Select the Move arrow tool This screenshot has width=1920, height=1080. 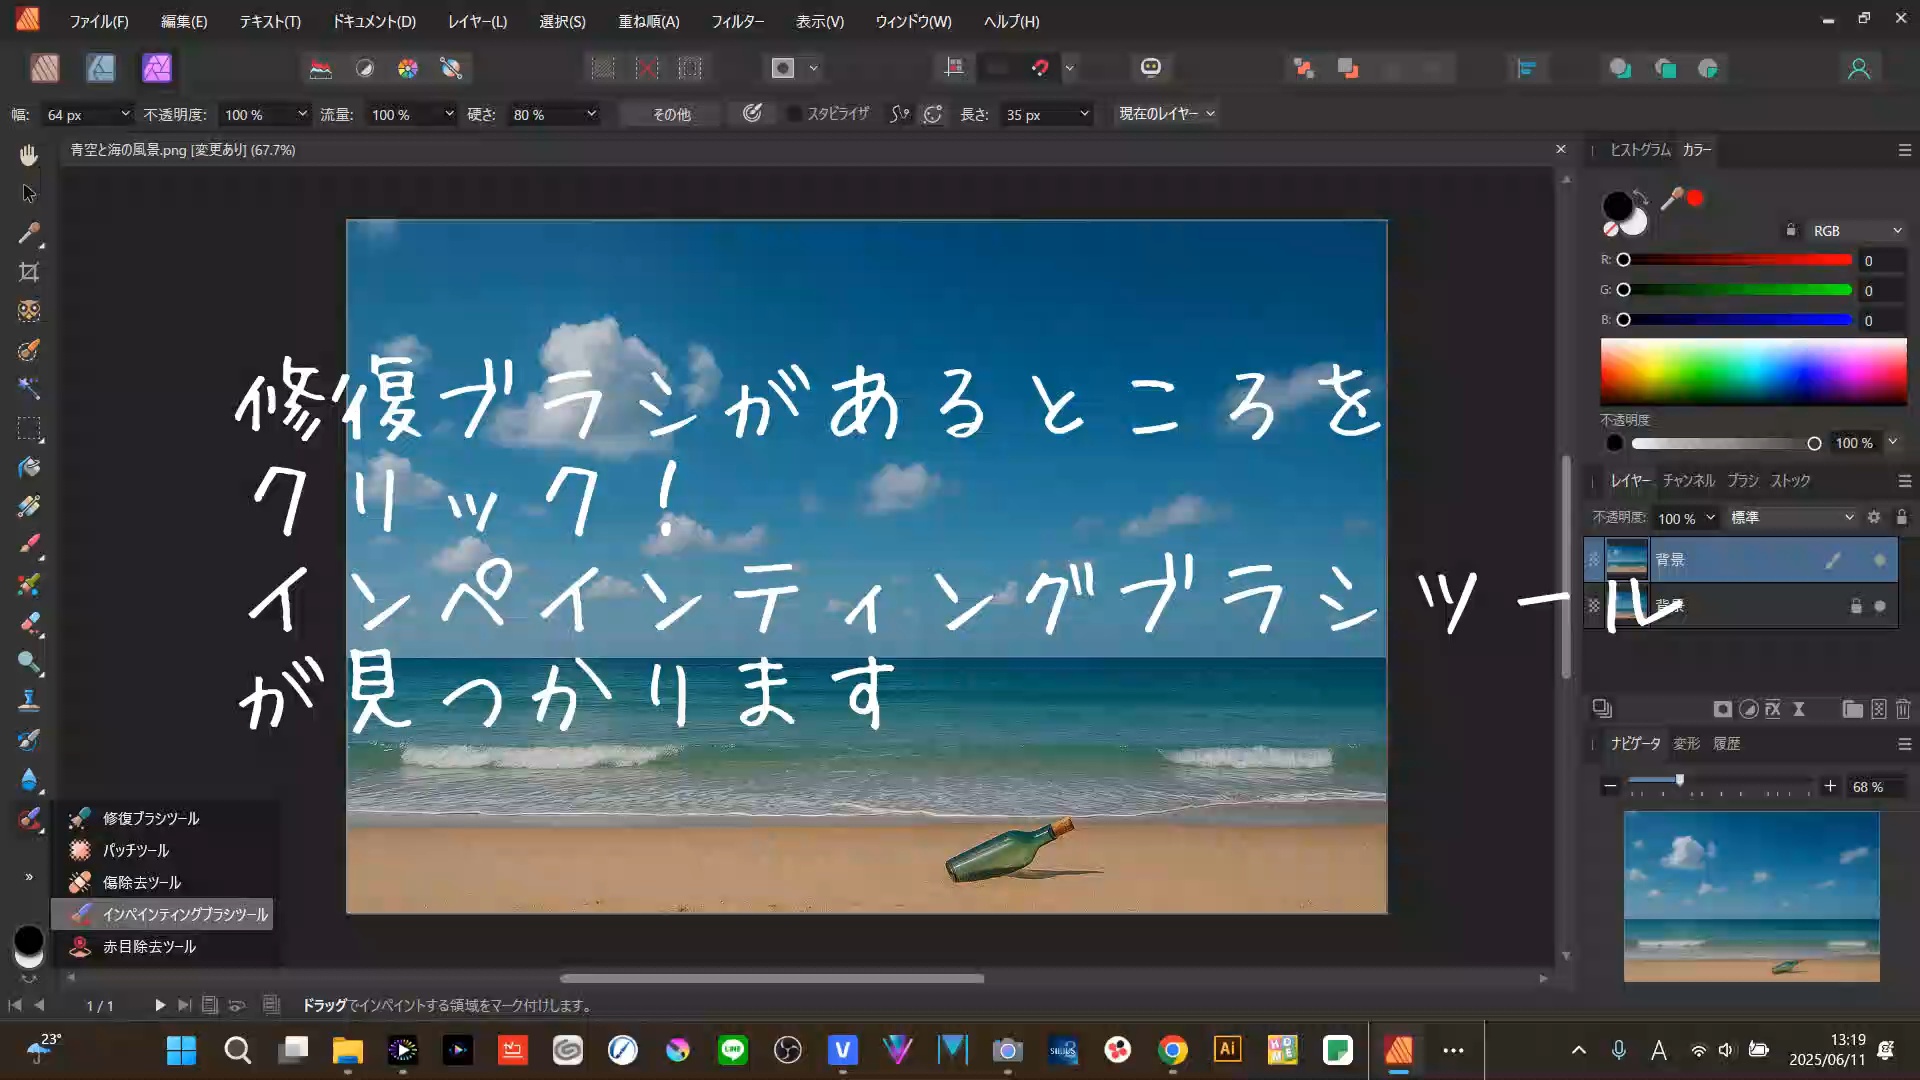(28, 193)
